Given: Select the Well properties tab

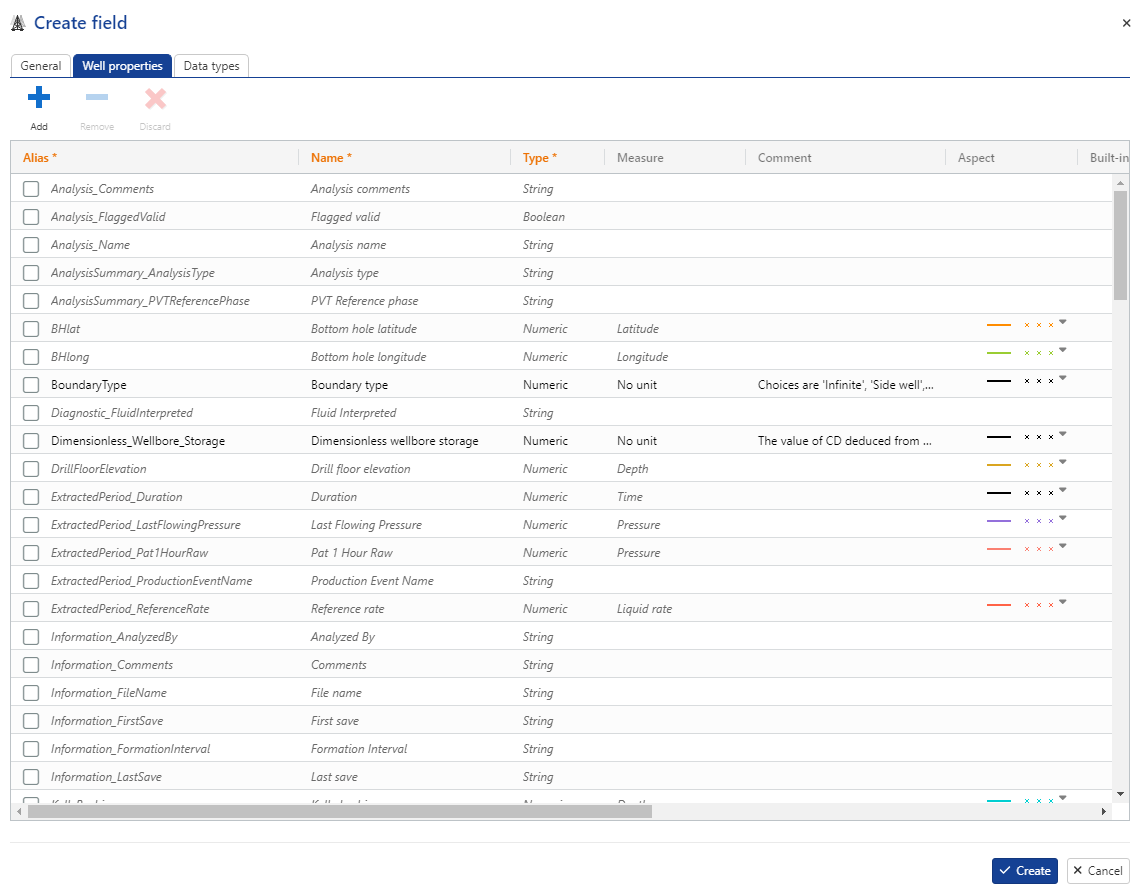Looking at the screenshot, I should 122,65.
